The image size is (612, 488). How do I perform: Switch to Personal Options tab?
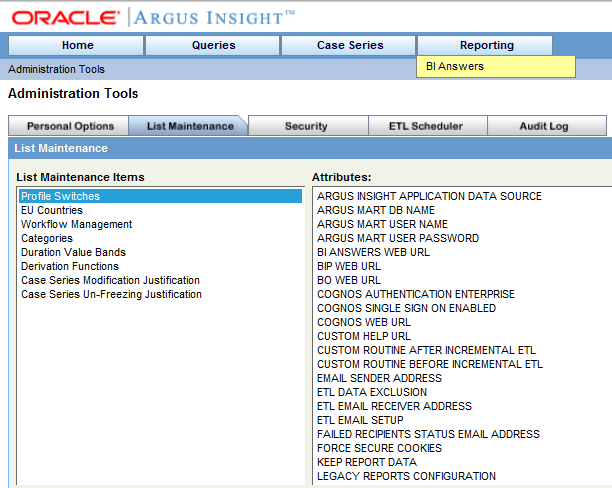[69, 126]
